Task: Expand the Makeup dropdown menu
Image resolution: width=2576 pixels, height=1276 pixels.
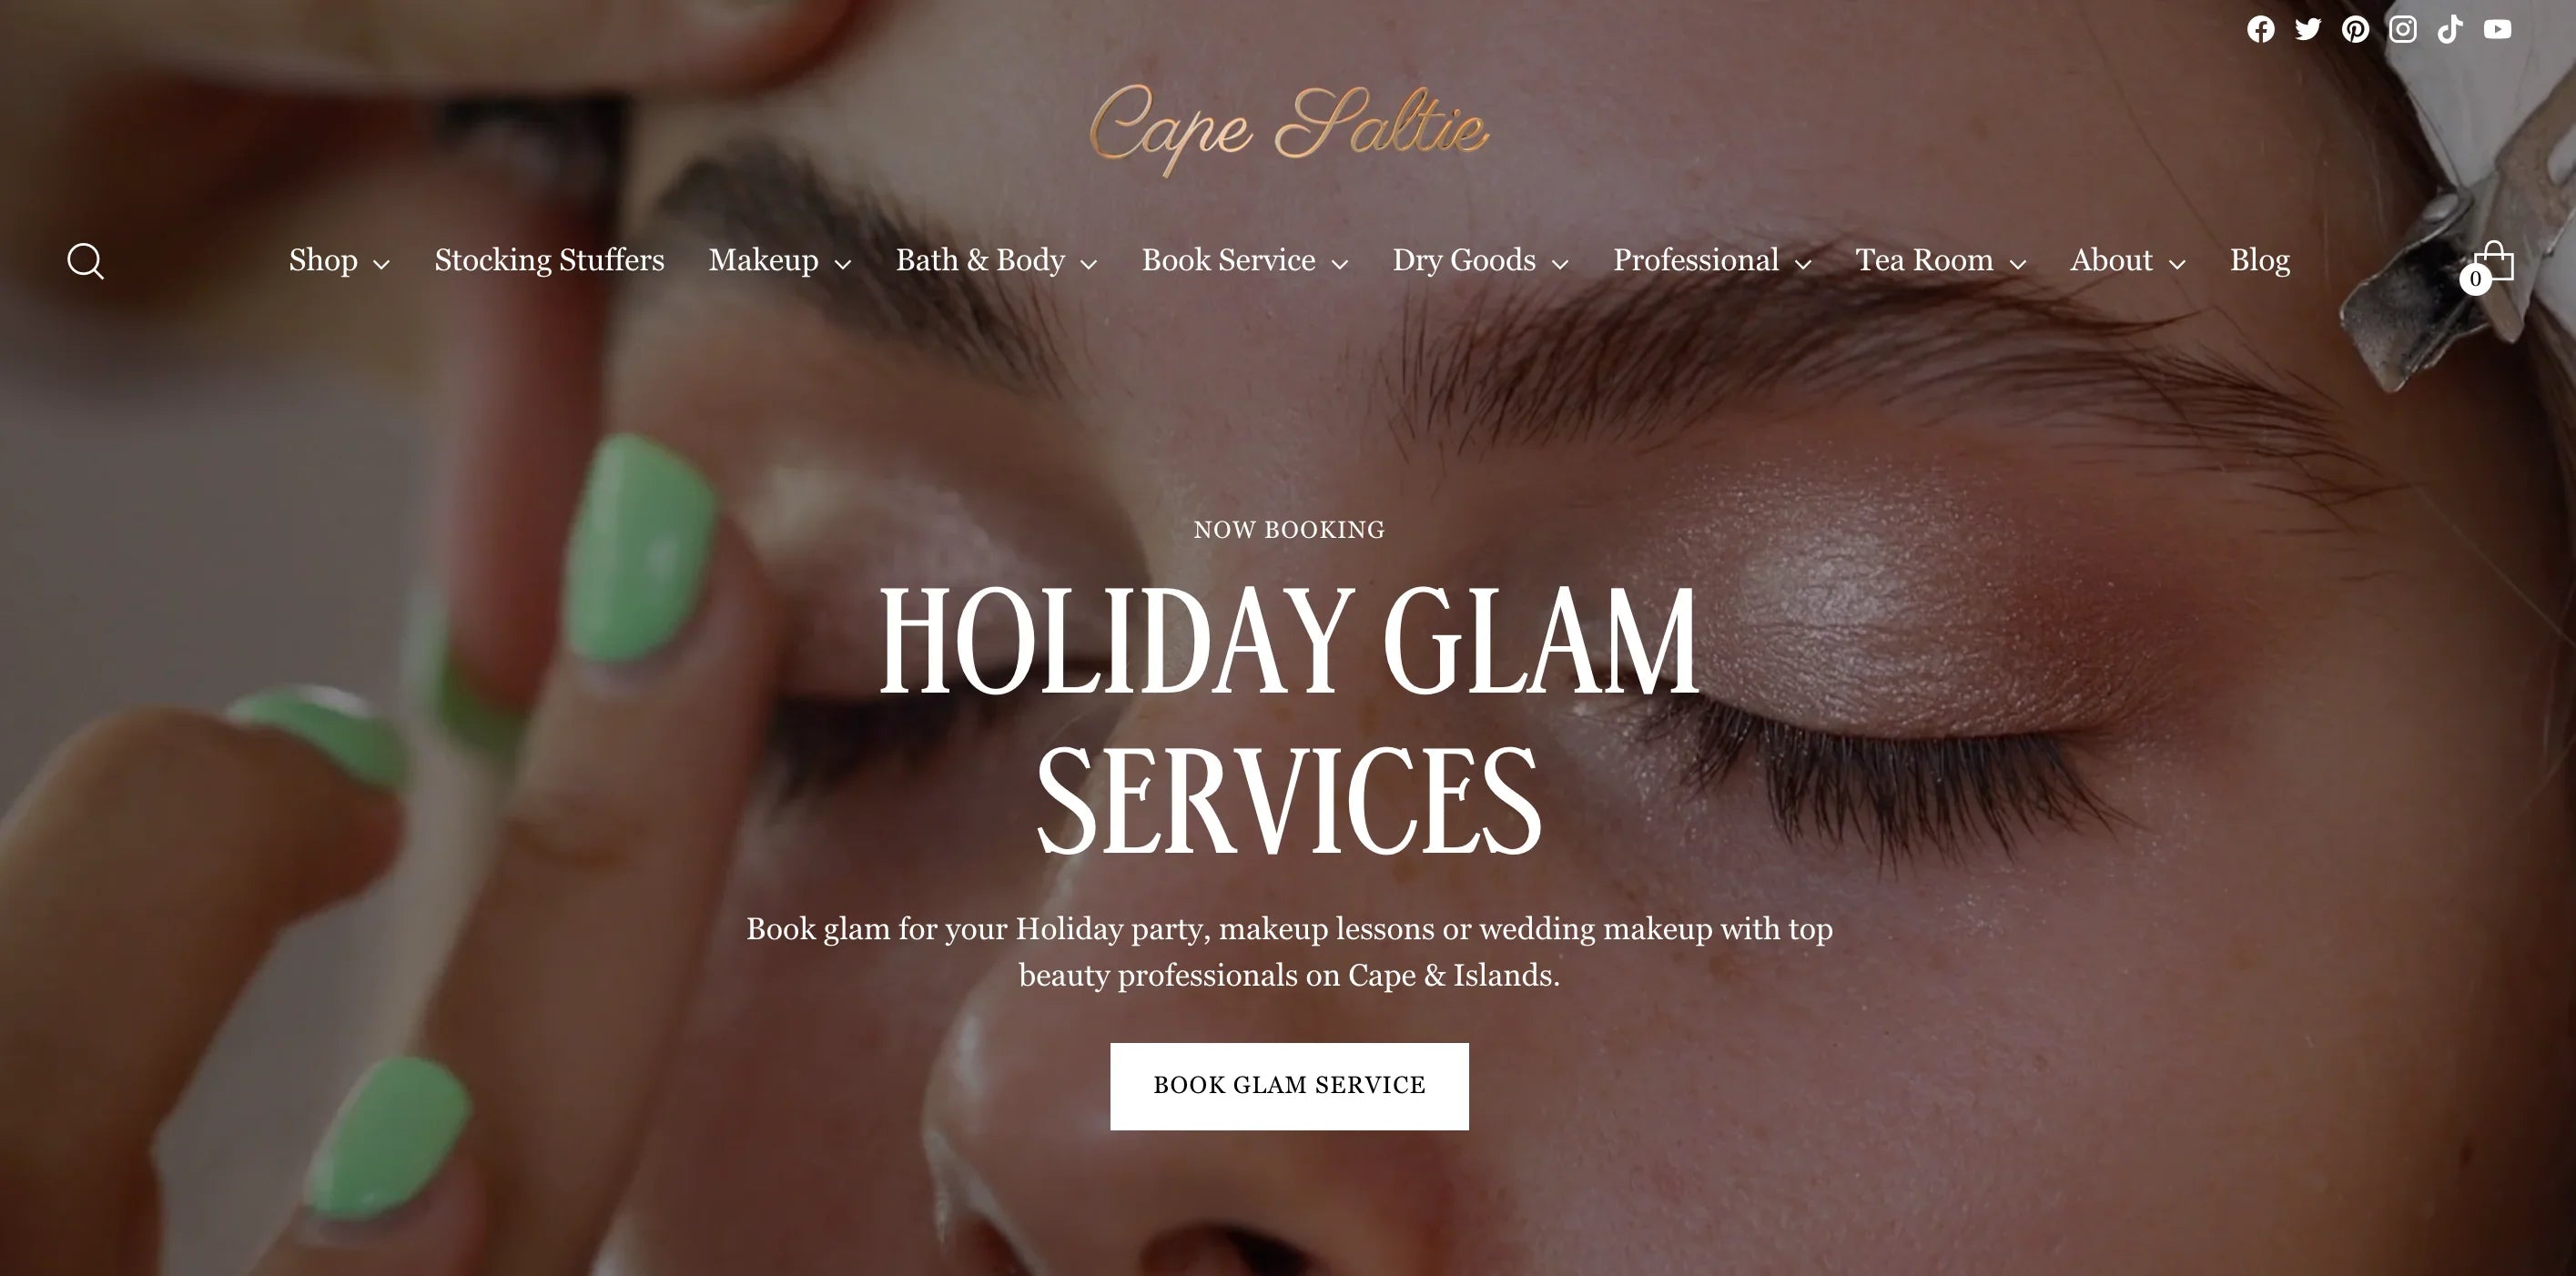Action: [780, 261]
